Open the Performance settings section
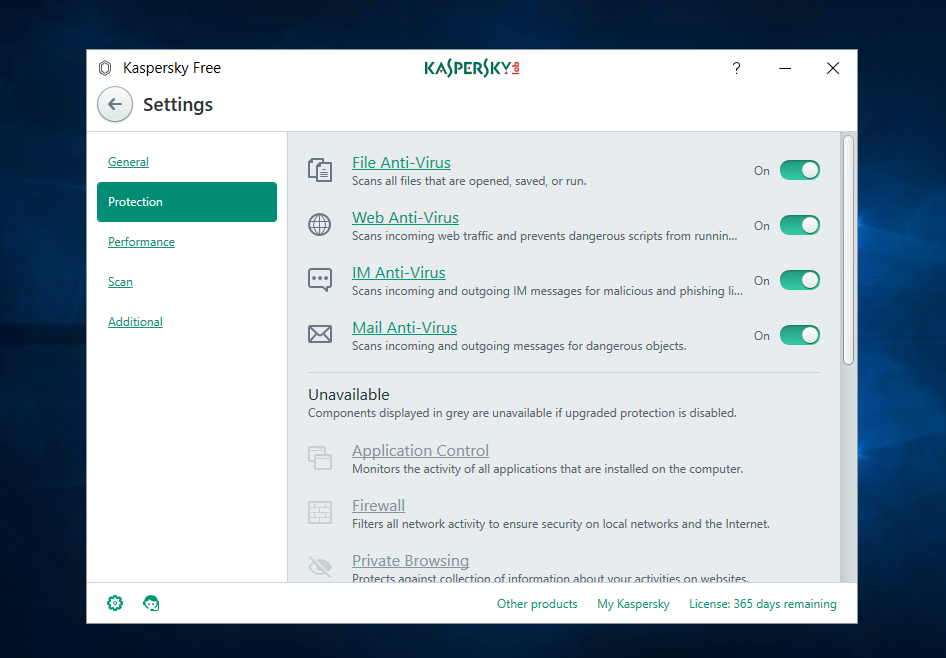Image resolution: width=946 pixels, height=658 pixels. pos(141,242)
